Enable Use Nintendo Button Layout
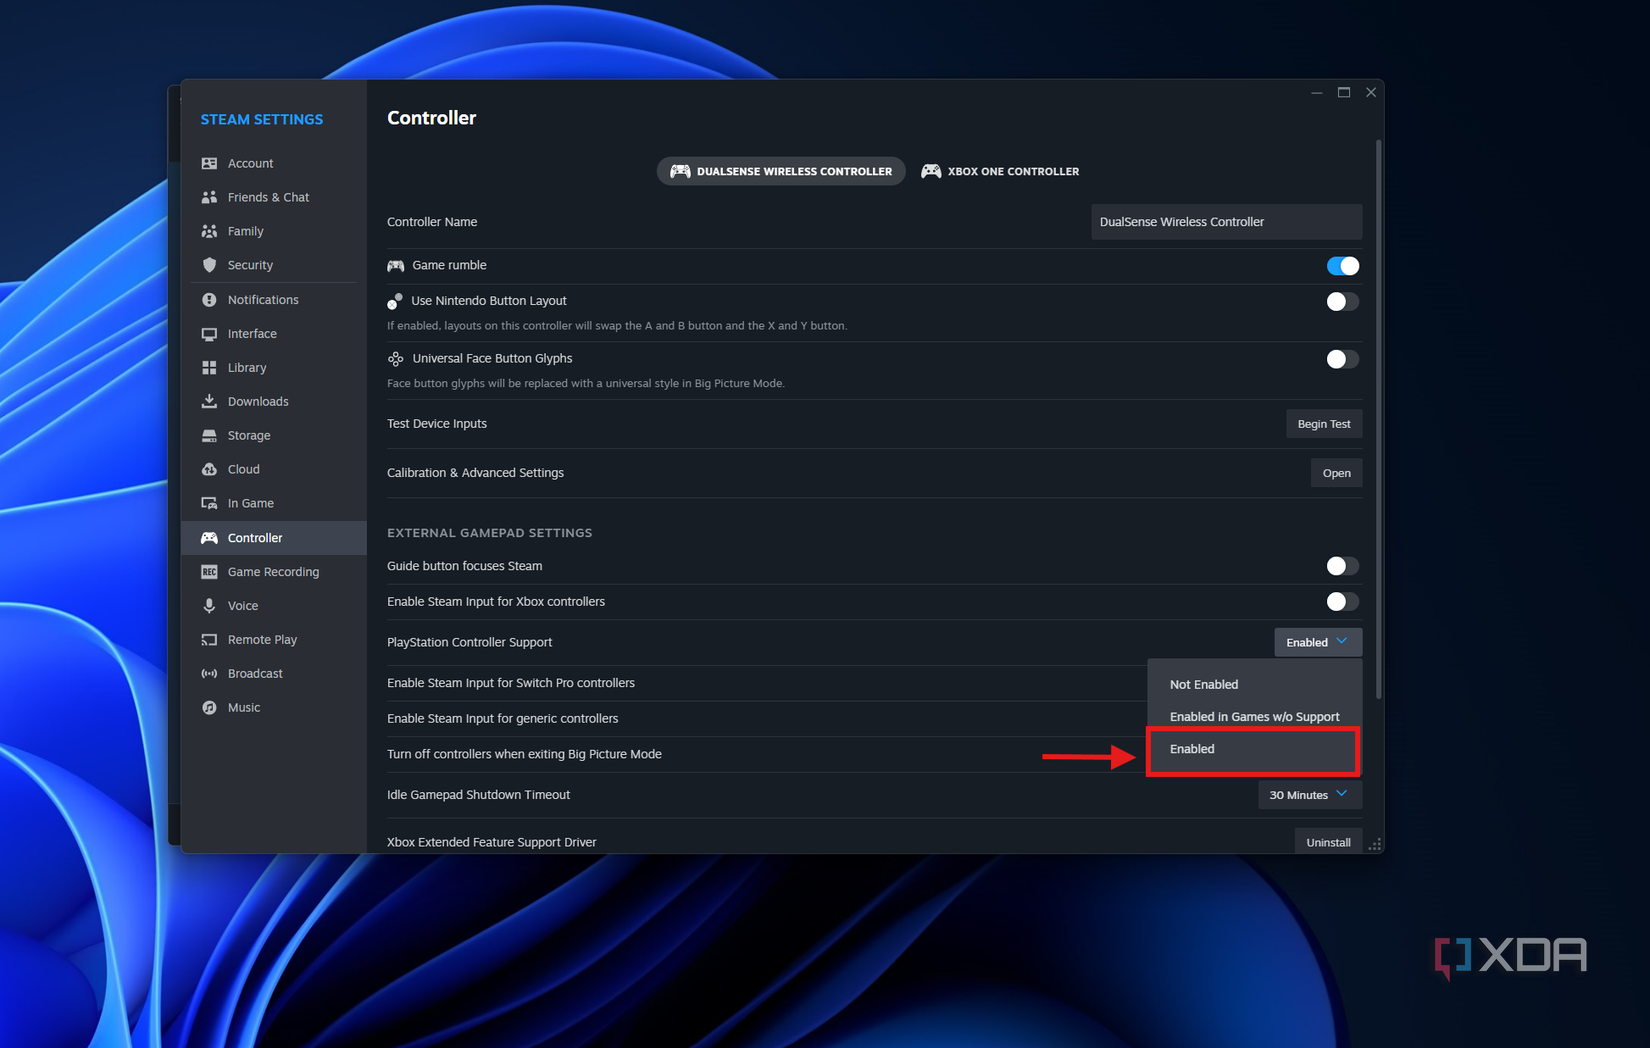Viewport: 1650px width, 1048px height. pos(1343,301)
